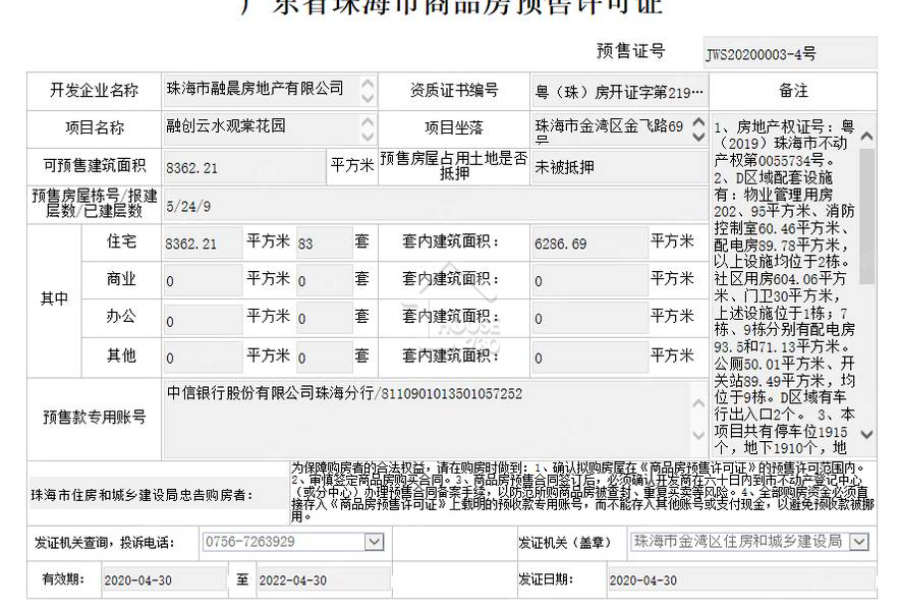Click the down arrow in project name field
Image resolution: width=900 pixels, height=600 pixels.
pyautogui.click(x=367, y=137)
